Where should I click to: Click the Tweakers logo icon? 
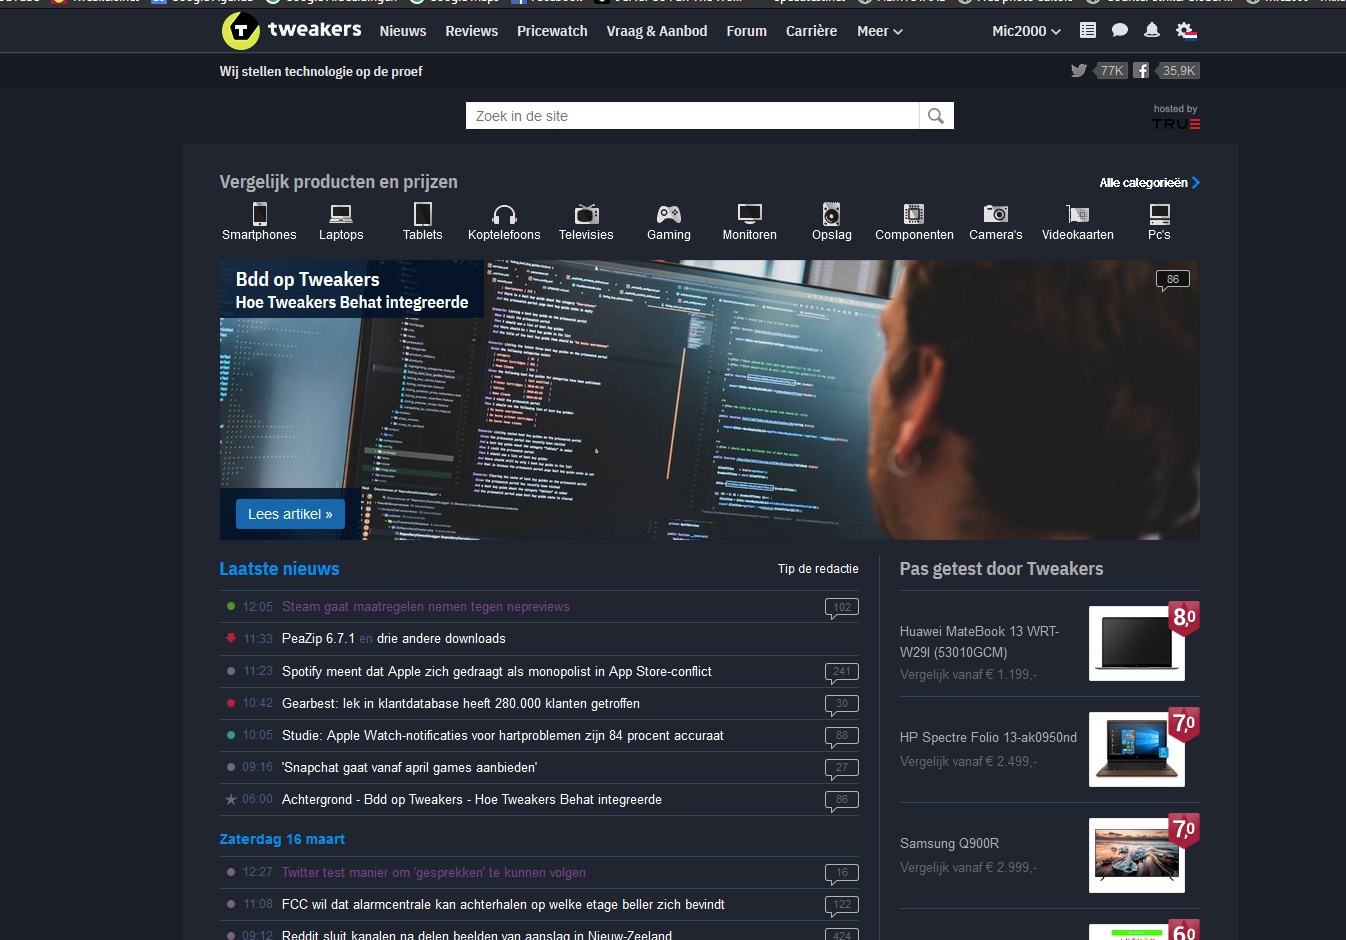[240, 31]
